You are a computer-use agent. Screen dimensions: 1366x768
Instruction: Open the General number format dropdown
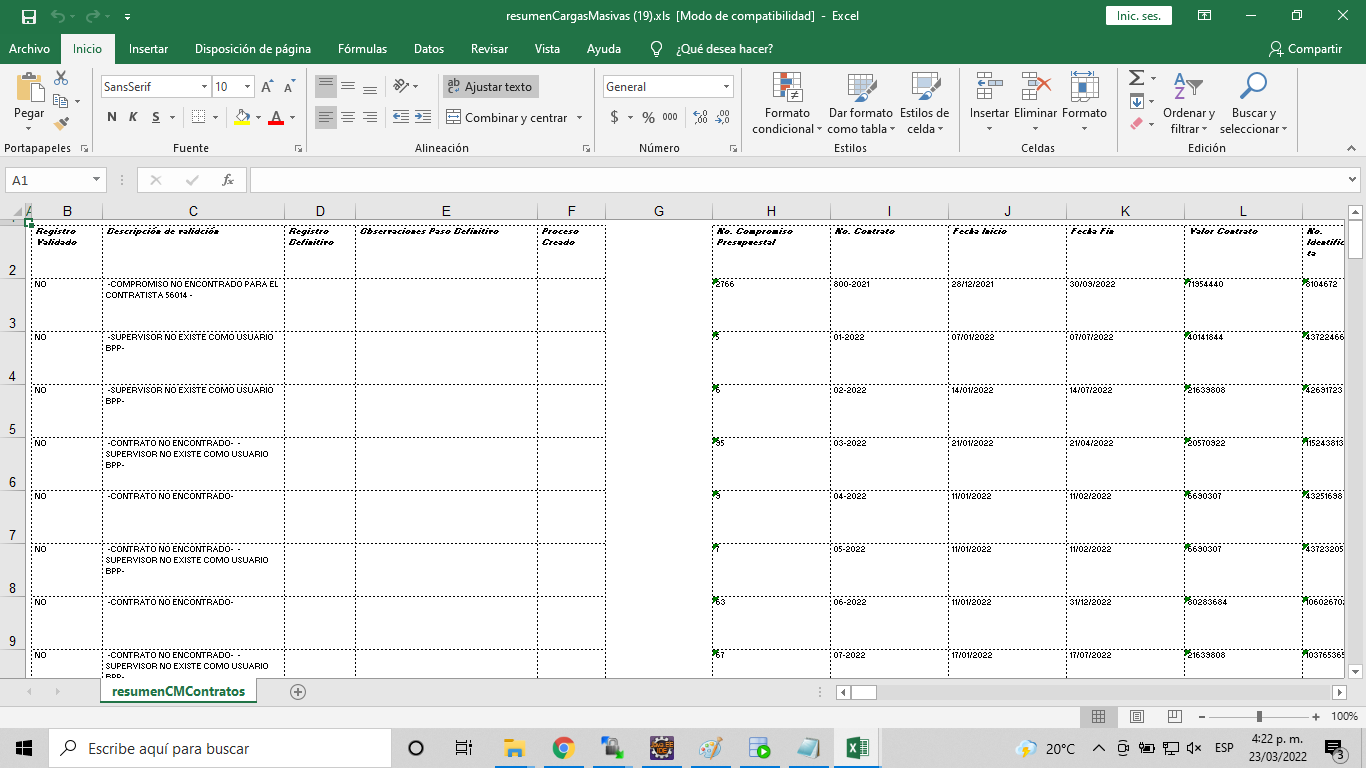(x=726, y=87)
